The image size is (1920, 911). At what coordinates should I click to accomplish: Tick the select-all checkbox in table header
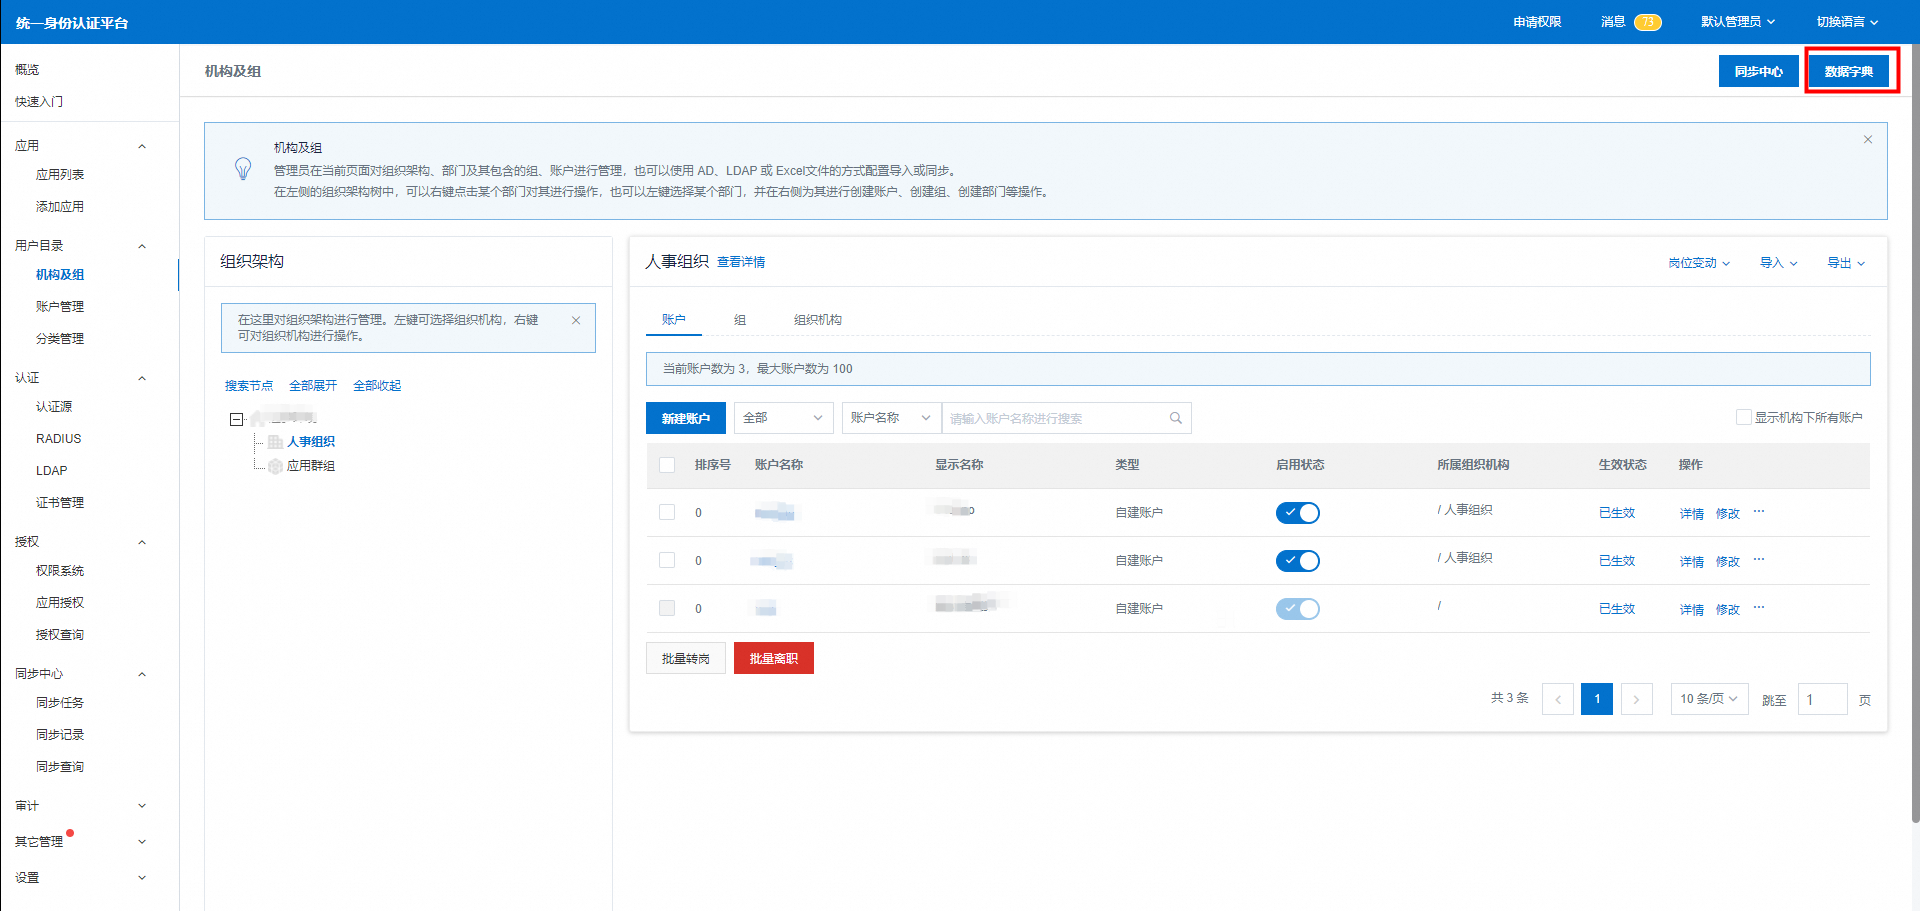[x=667, y=465]
